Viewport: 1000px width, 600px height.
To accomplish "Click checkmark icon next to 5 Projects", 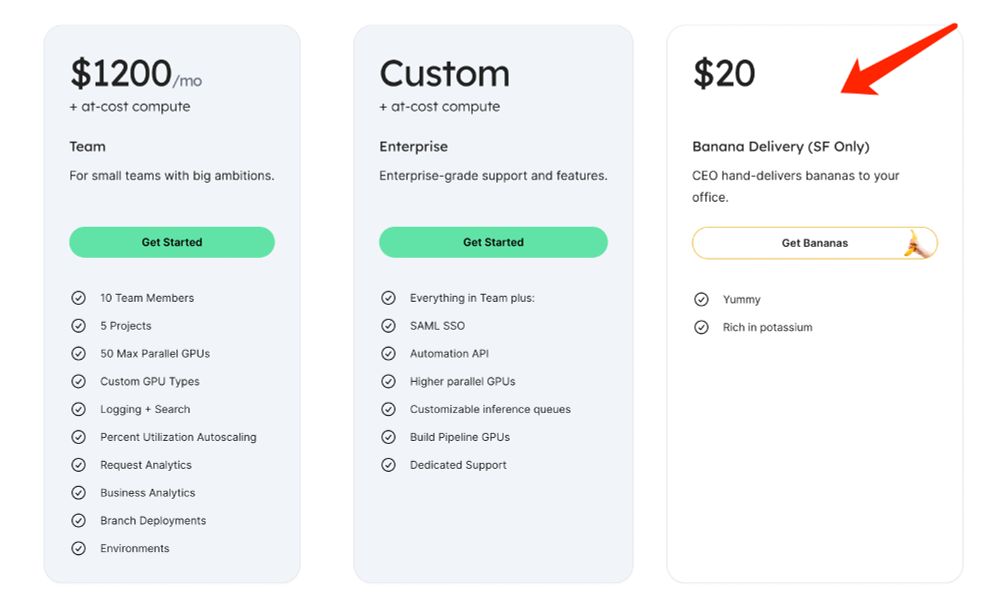I will (78, 326).
